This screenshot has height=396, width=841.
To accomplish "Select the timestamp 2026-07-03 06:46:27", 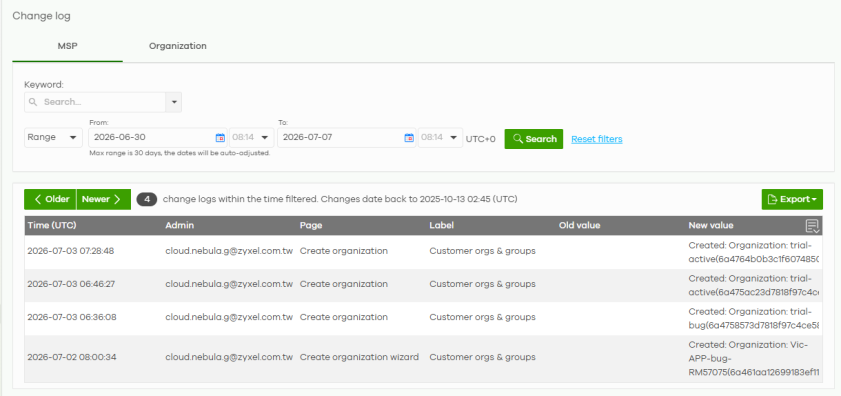I will pyautogui.click(x=71, y=284).
